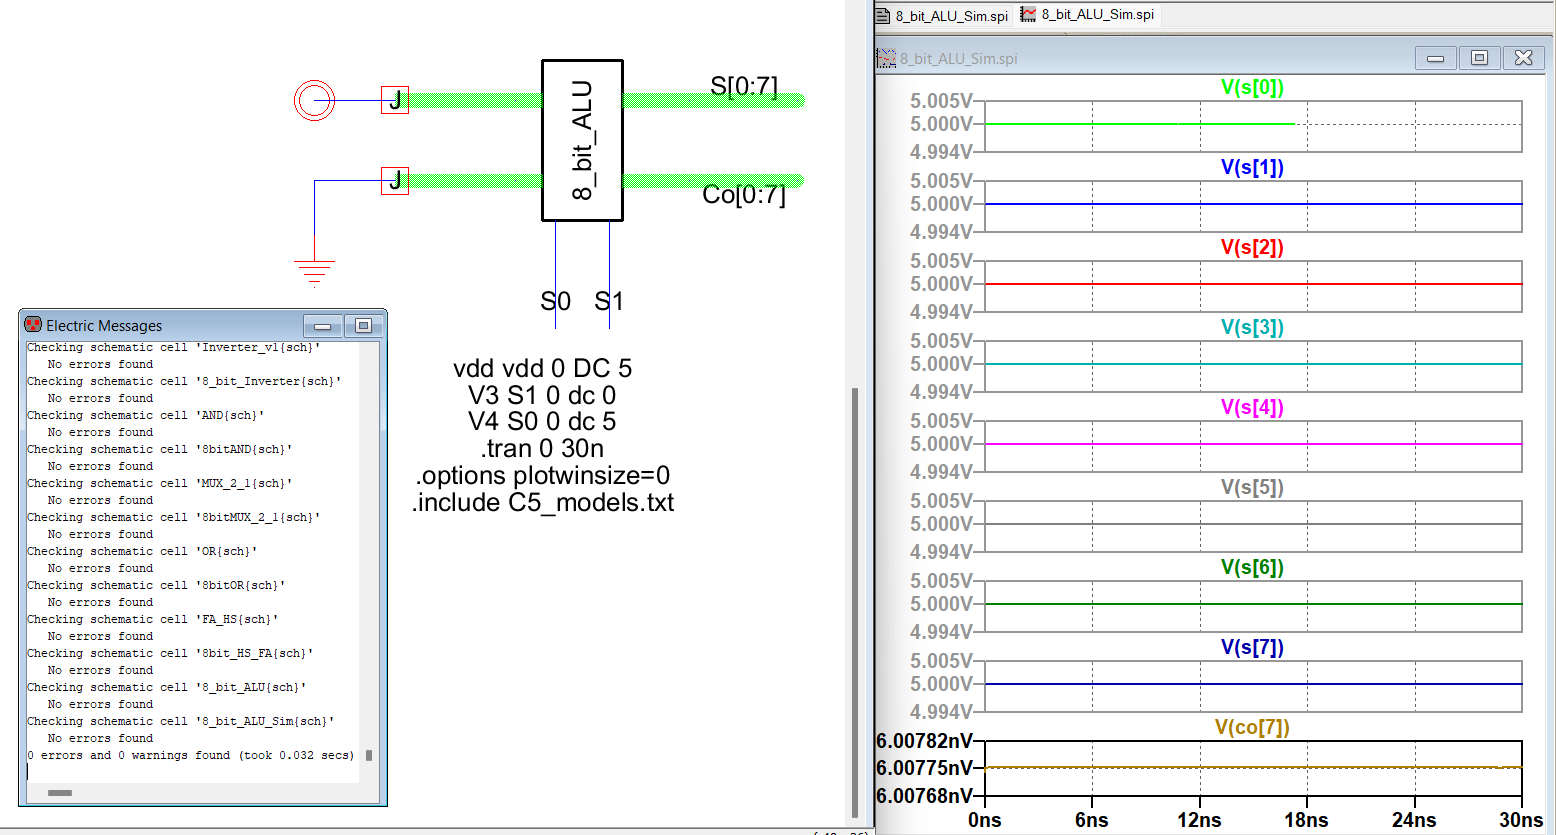Click the Electric Messages horizontal scrollbar thumb

tap(60, 793)
